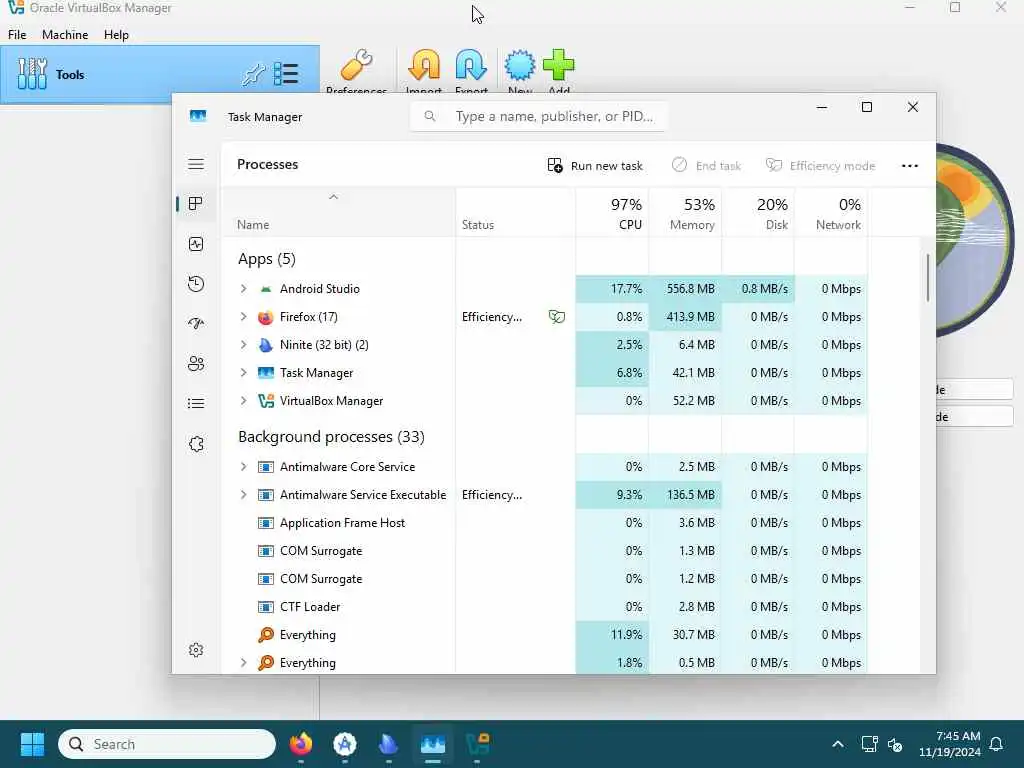Open Startup apps page icon in sidebar

click(x=196, y=323)
